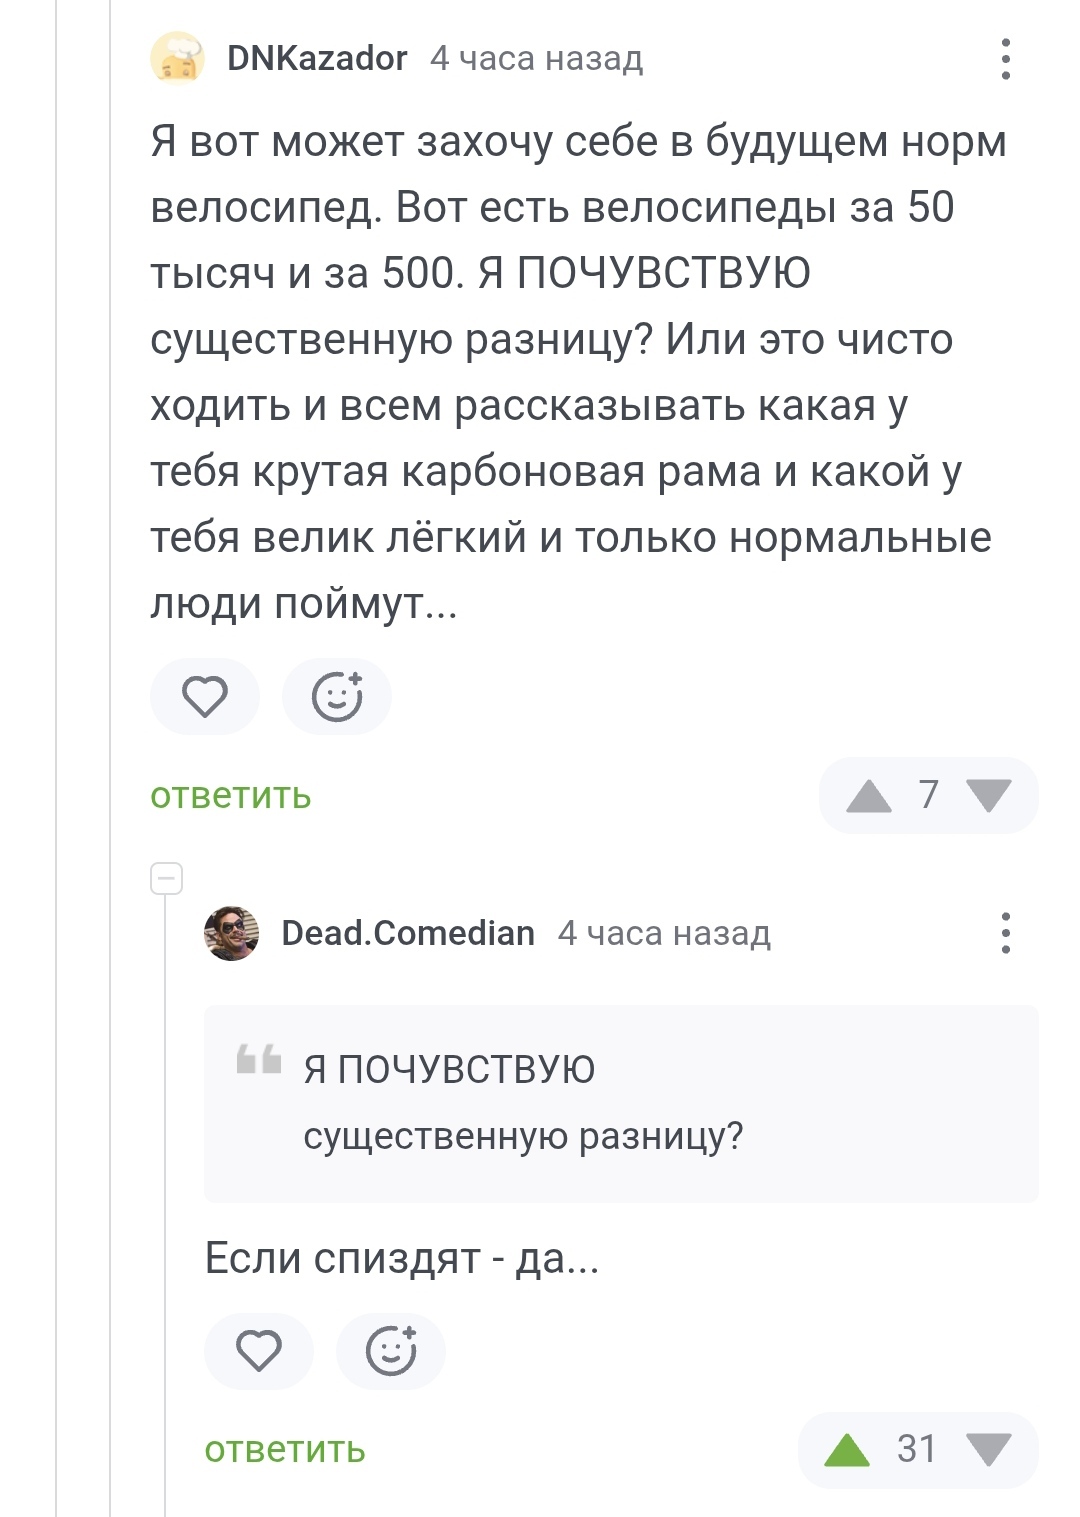The image size is (1080, 1517).
Task: Heart Dead.Comedian's reply
Action: point(259,1351)
